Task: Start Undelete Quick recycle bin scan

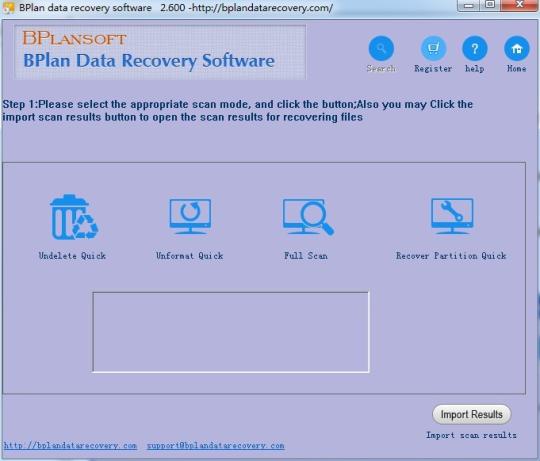Action: (x=74, y=217)
